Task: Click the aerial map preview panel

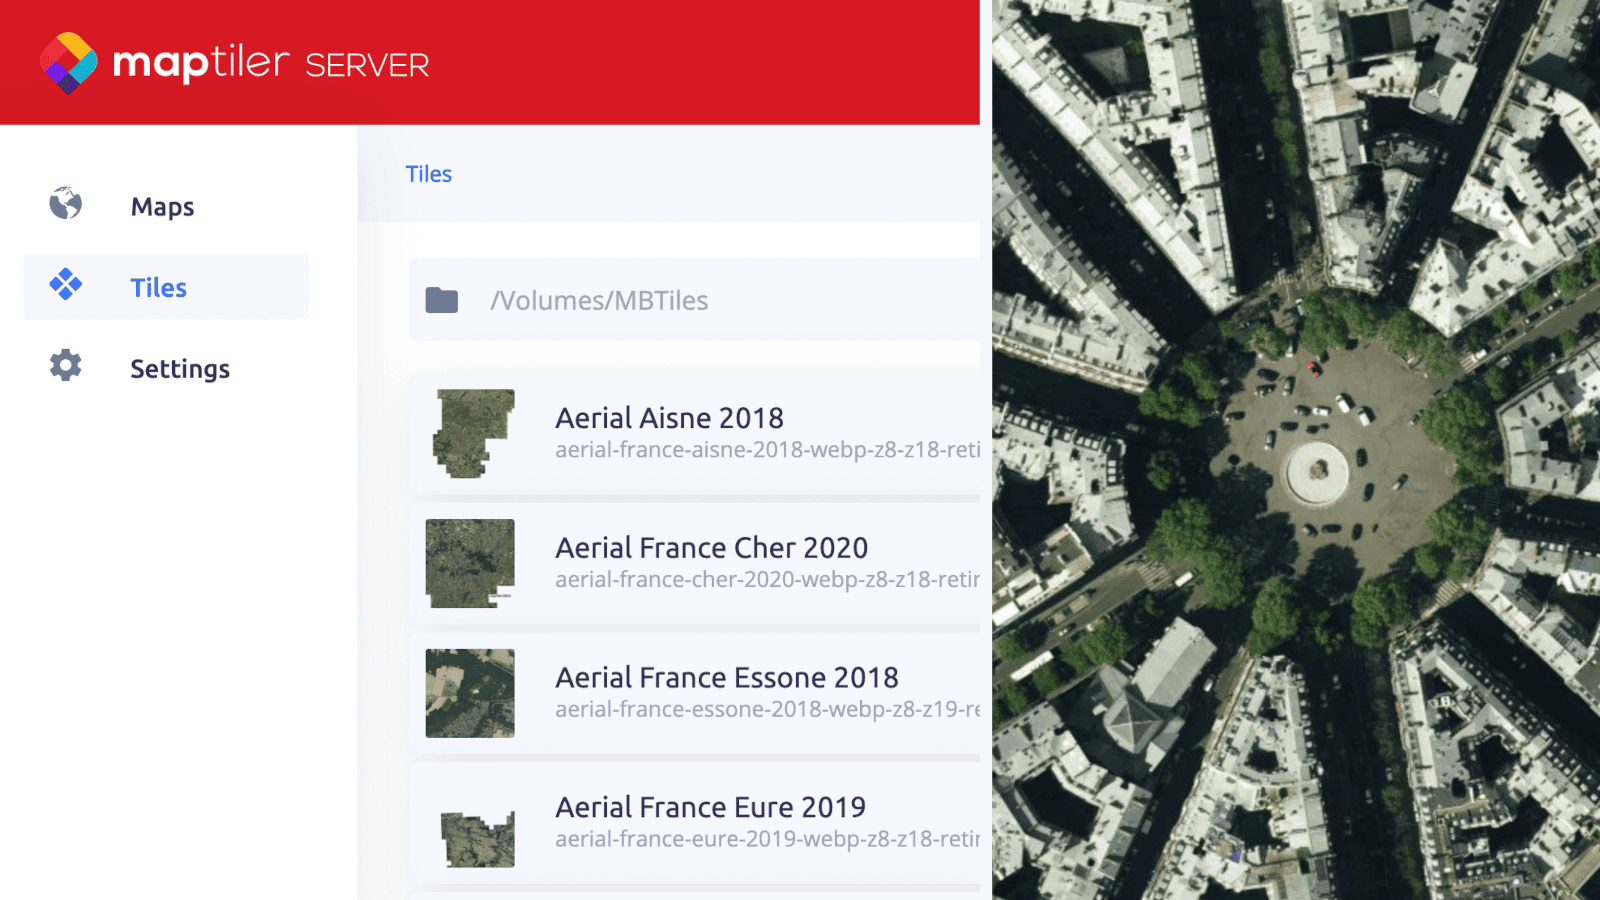Action: point(1295,450)
